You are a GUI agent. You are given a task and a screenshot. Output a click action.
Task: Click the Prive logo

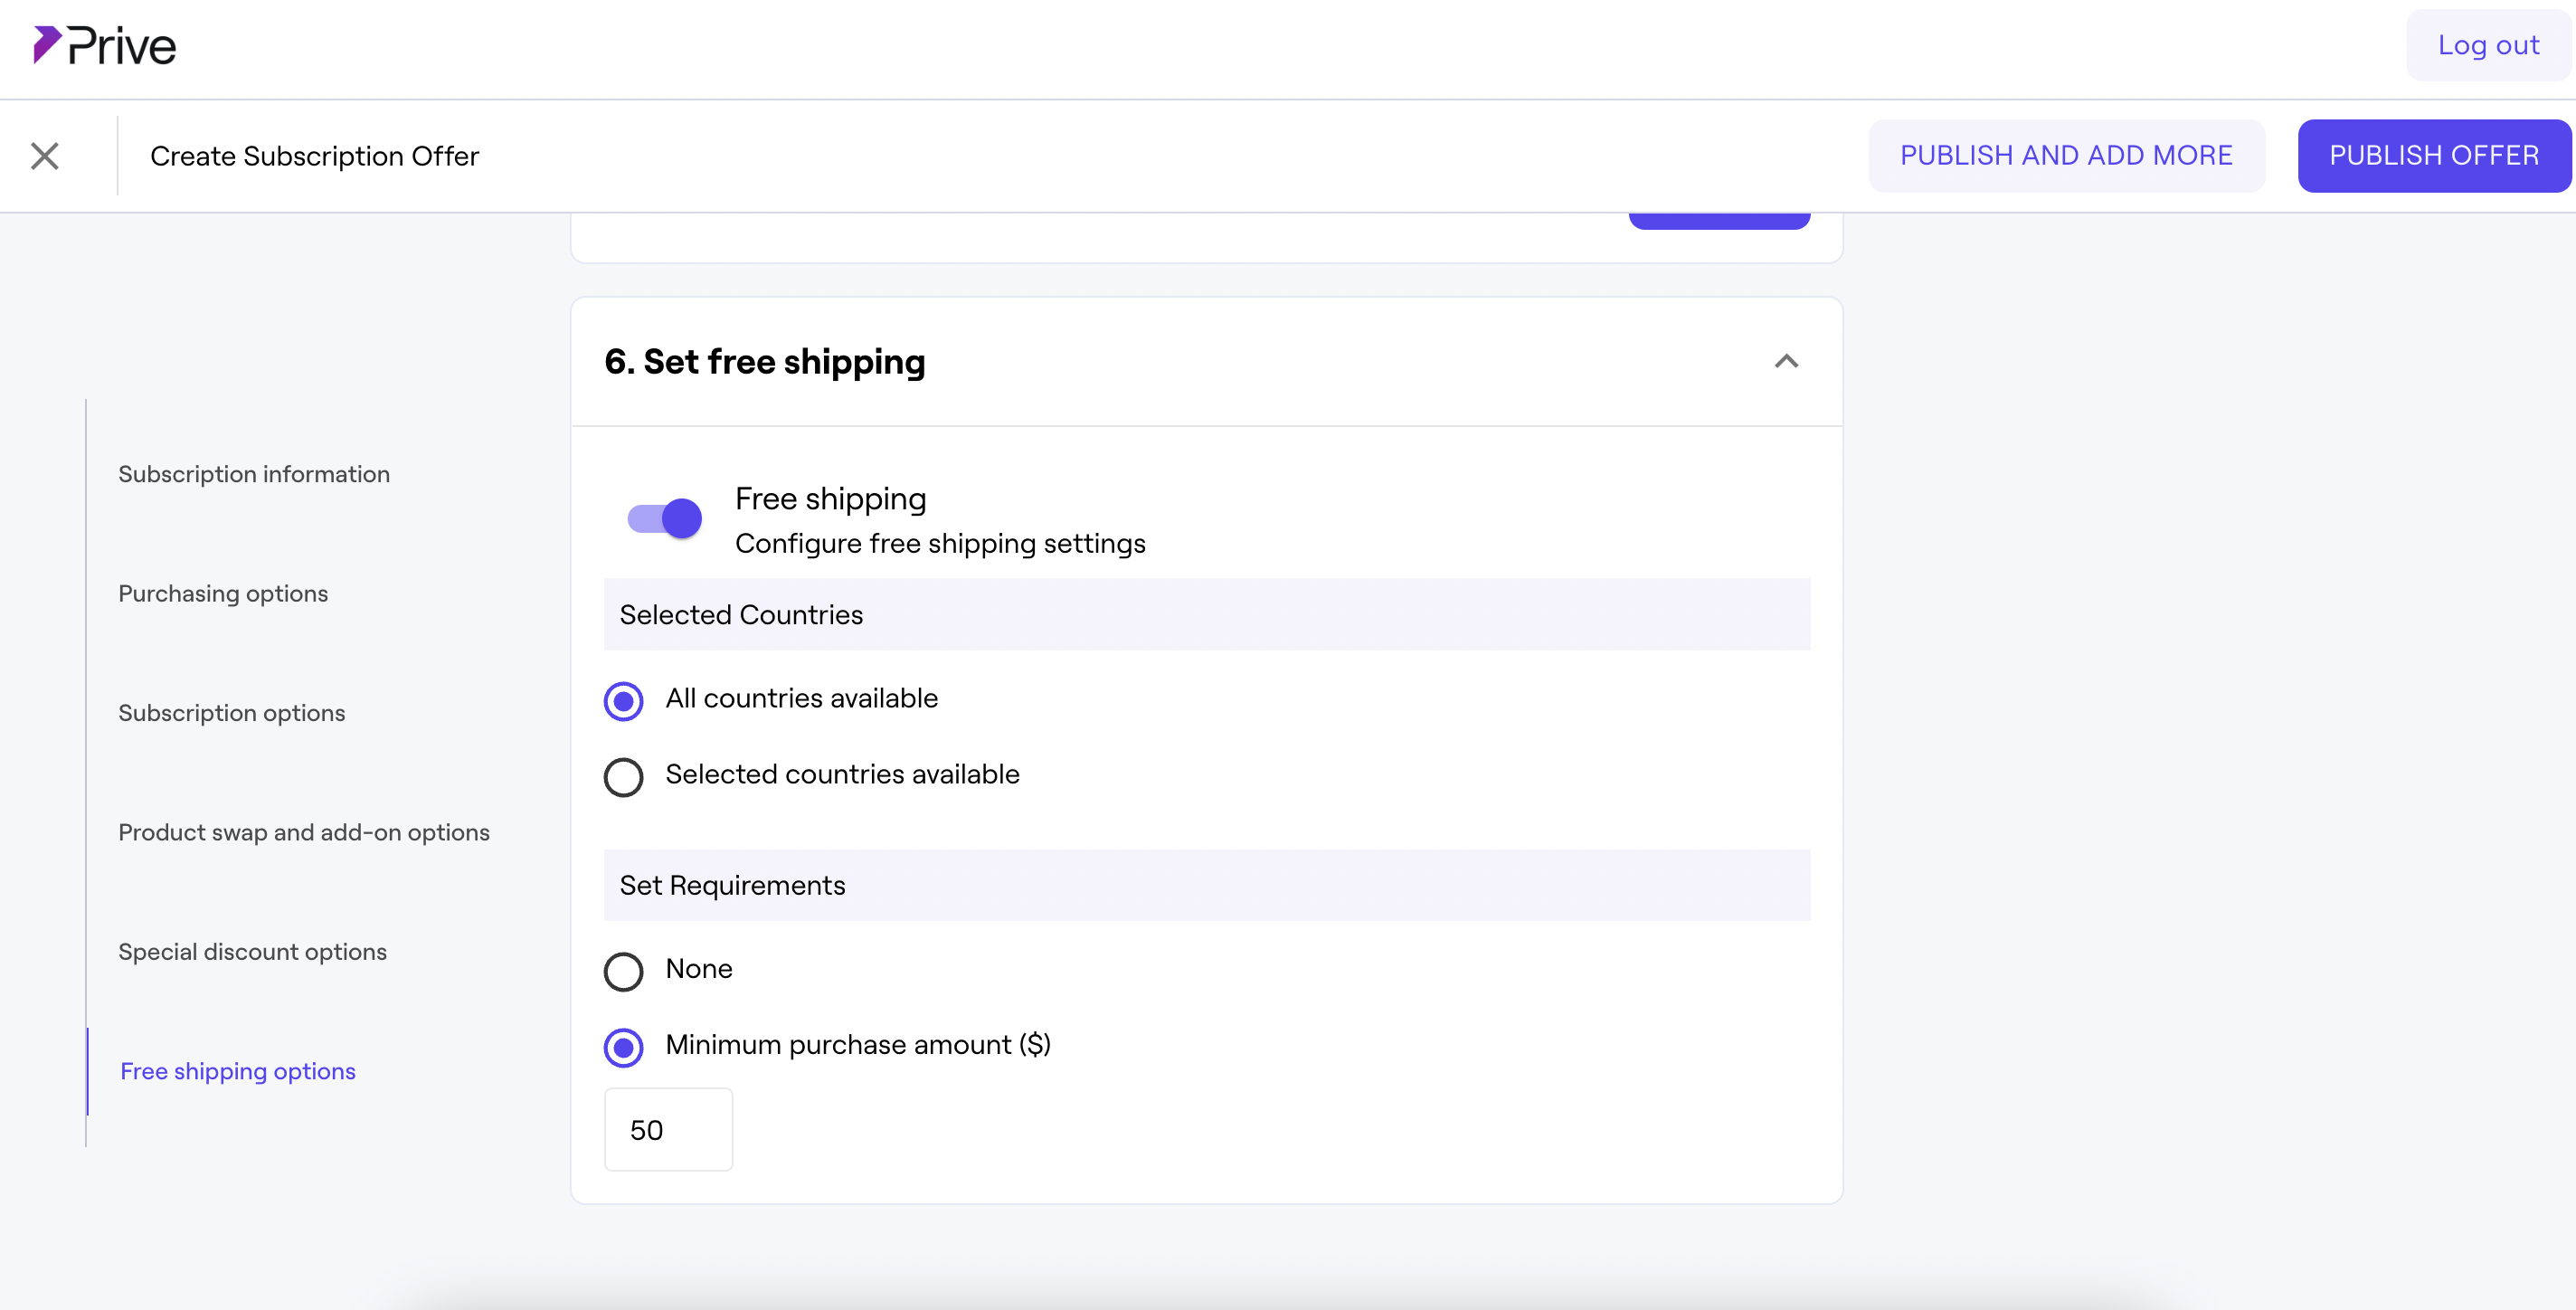[105, 46]
